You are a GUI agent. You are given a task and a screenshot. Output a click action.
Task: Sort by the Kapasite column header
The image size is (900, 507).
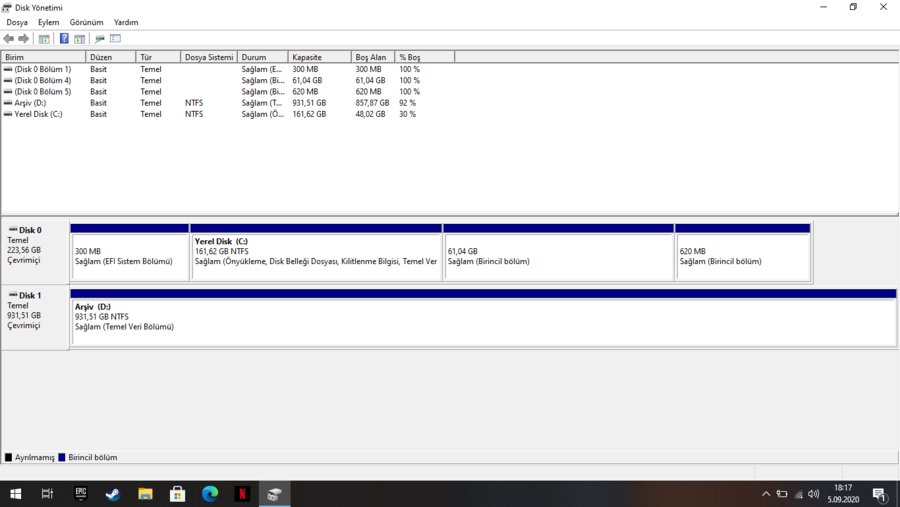(319, 57)
